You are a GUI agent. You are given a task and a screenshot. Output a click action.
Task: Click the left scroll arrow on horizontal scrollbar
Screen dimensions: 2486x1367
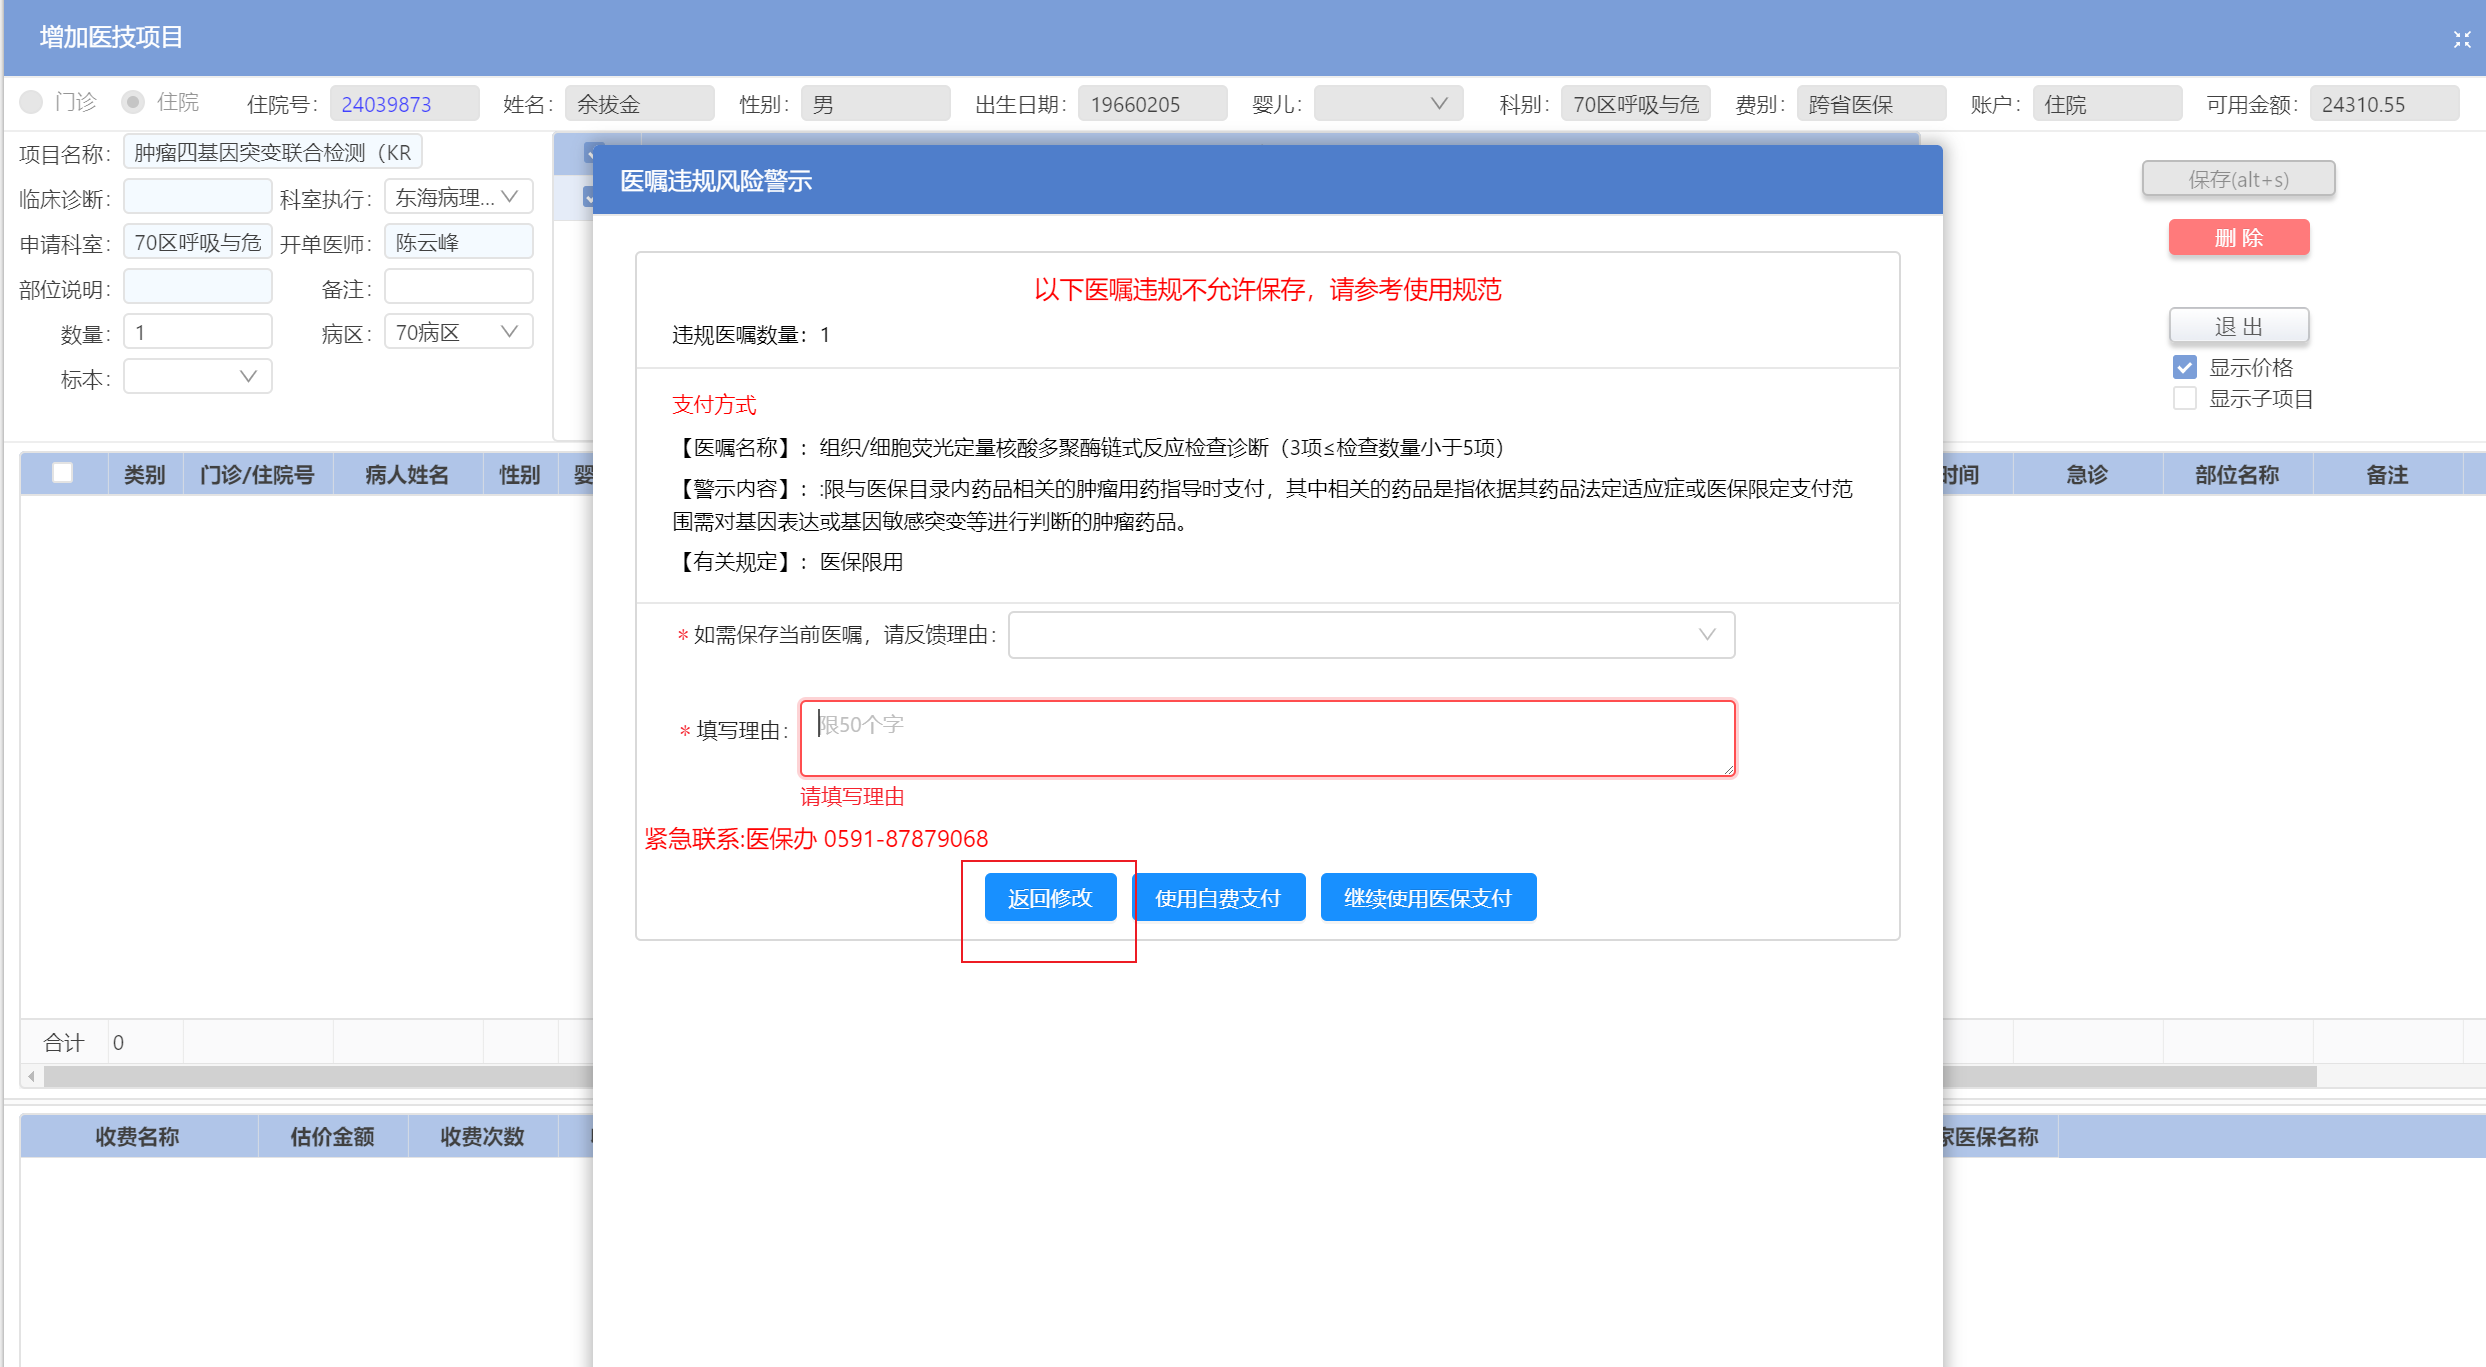[x=32, y=1076]
